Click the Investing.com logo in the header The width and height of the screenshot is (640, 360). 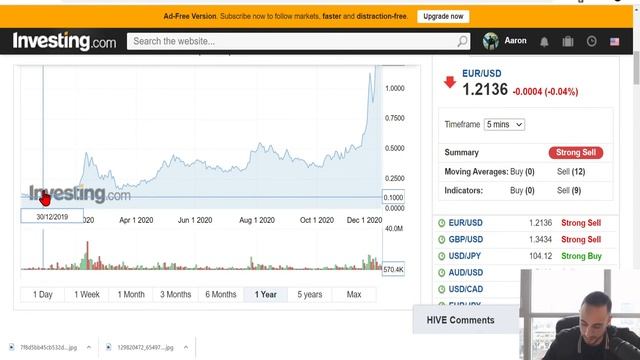click(64, 41)
